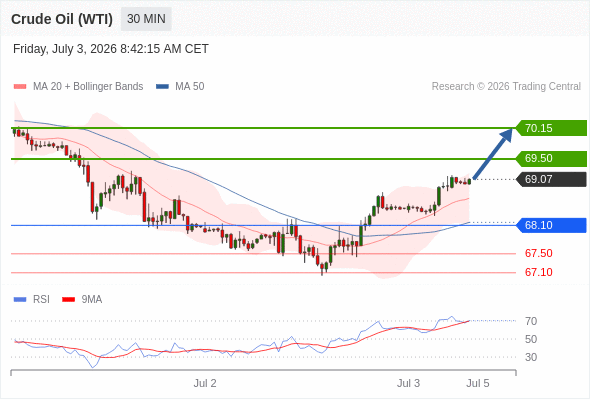Click the blue upward forecast arrow
This screenshot has width=590, height=400.
pos(493,154)
